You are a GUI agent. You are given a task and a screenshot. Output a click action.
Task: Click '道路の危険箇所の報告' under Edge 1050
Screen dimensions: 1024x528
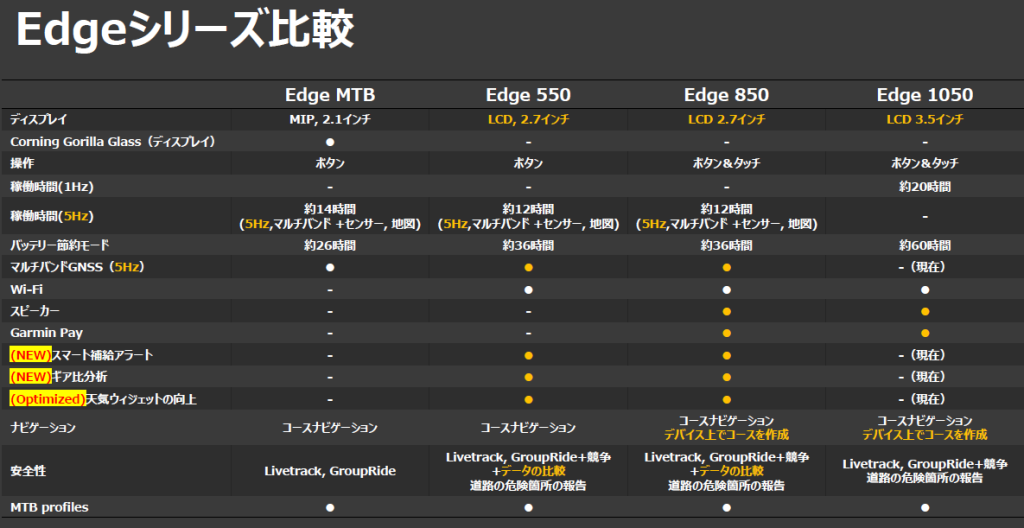point(925,478)
